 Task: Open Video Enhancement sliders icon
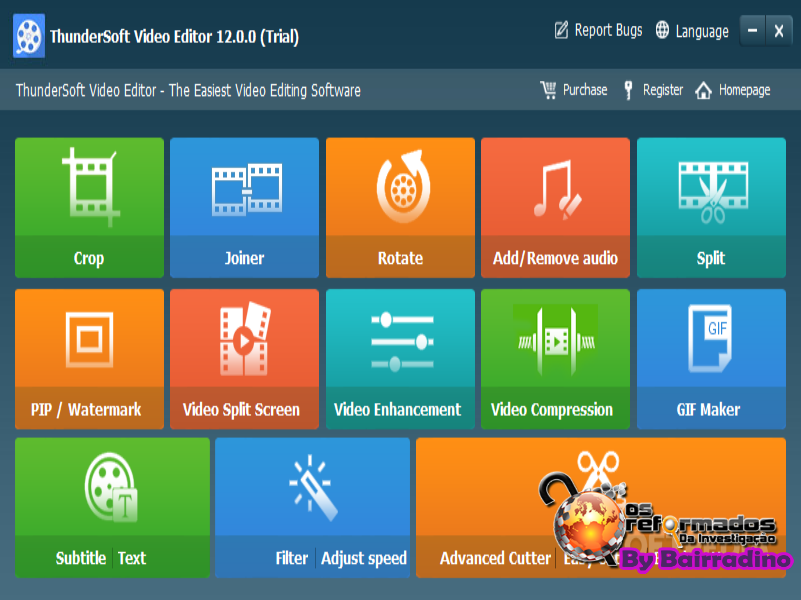coord(402,342)
